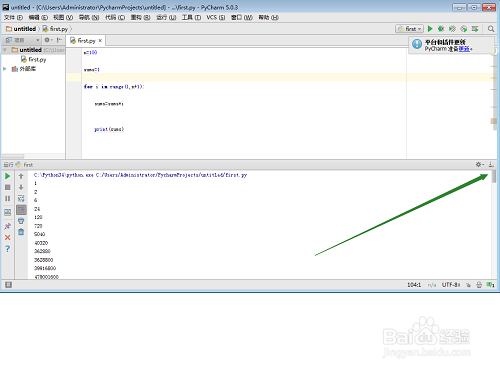
Task: Click 'untitled' in the navigation breadcrumb
Action: [x=21, y=29]
